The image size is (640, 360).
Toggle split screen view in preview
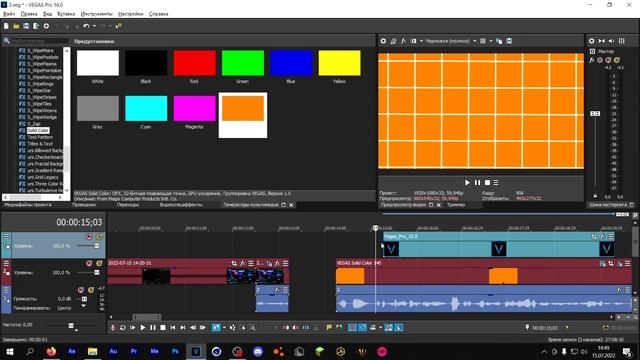tap(413, 41)
